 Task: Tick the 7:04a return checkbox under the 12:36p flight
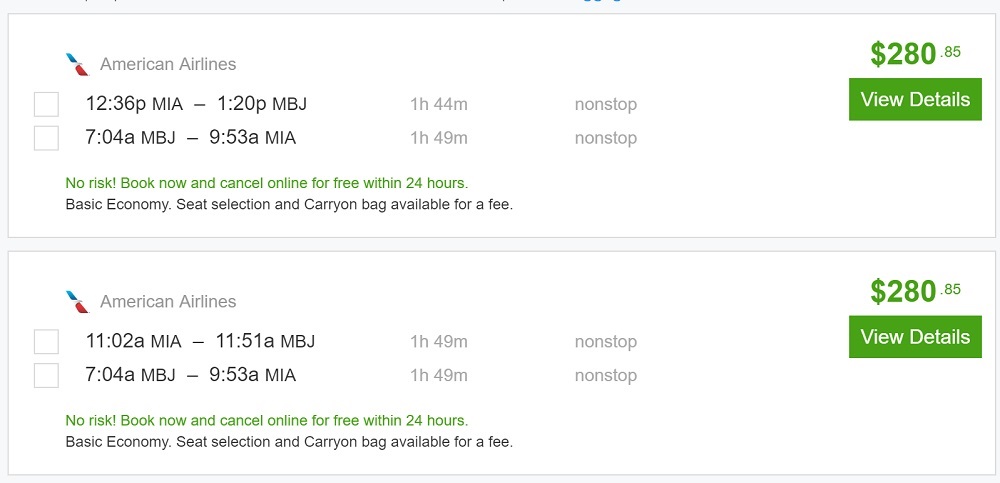click(x=46, y=138)
